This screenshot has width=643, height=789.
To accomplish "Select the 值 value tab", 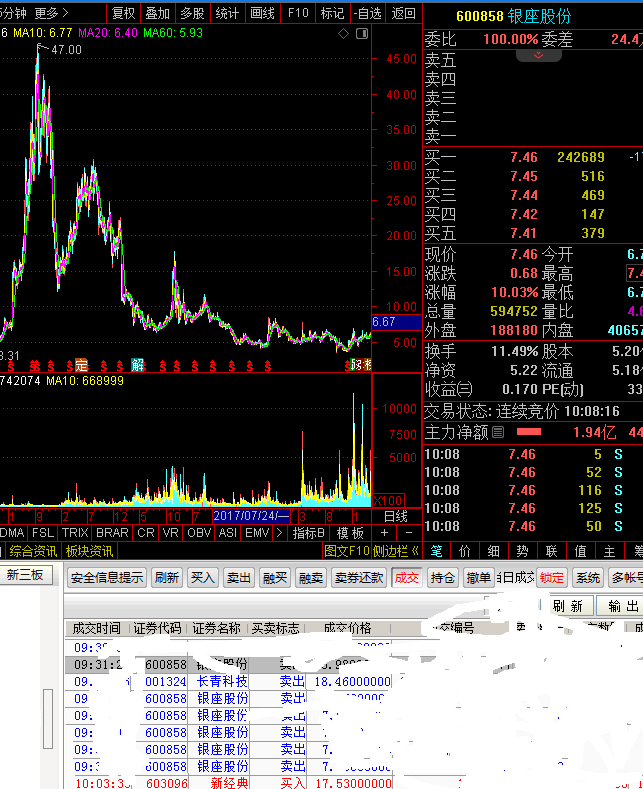I will [580, 551].
